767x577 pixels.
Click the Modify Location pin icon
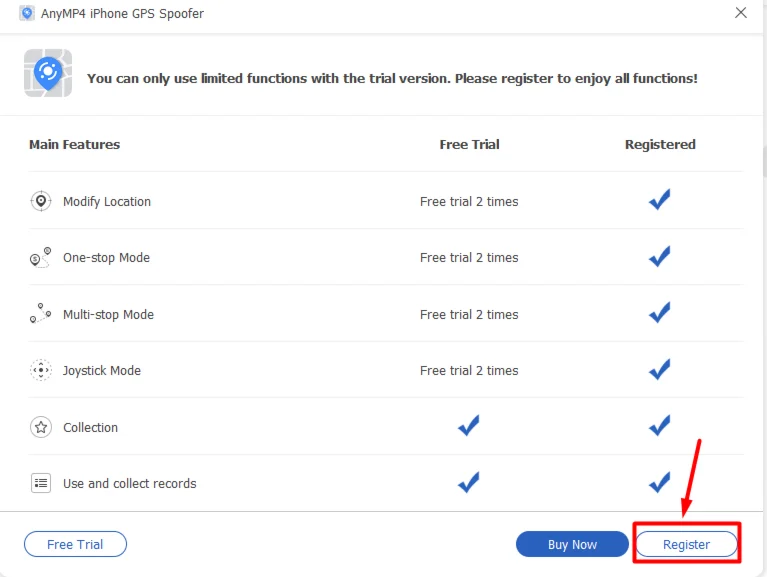coord(40,201)
